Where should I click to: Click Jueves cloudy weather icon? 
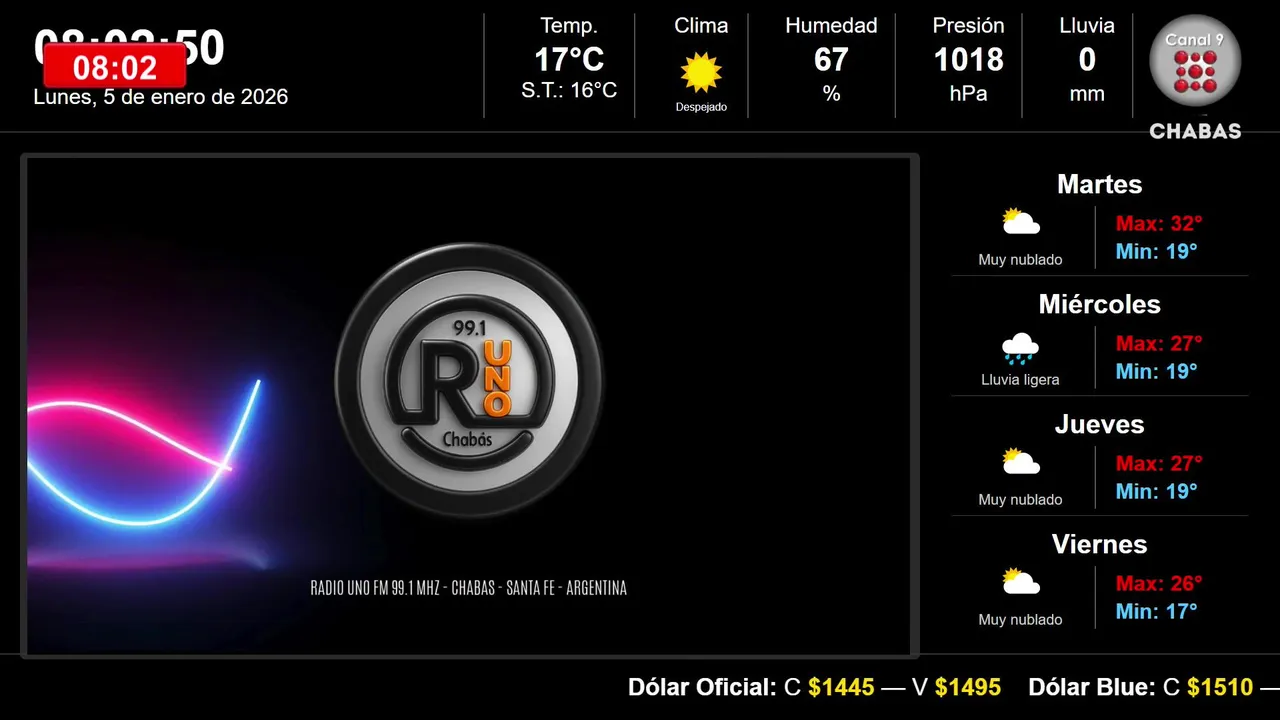point(1021,462)
